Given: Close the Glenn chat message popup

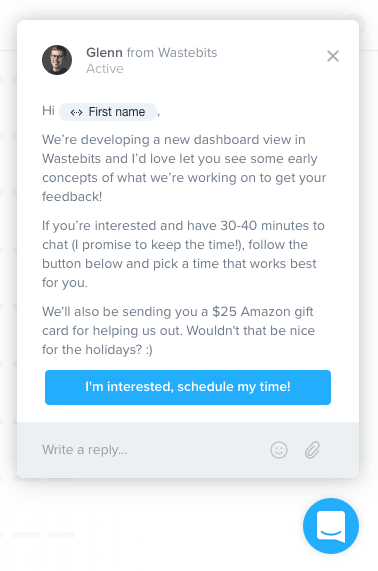Looking at the screenshot, I should pos(333,56).
